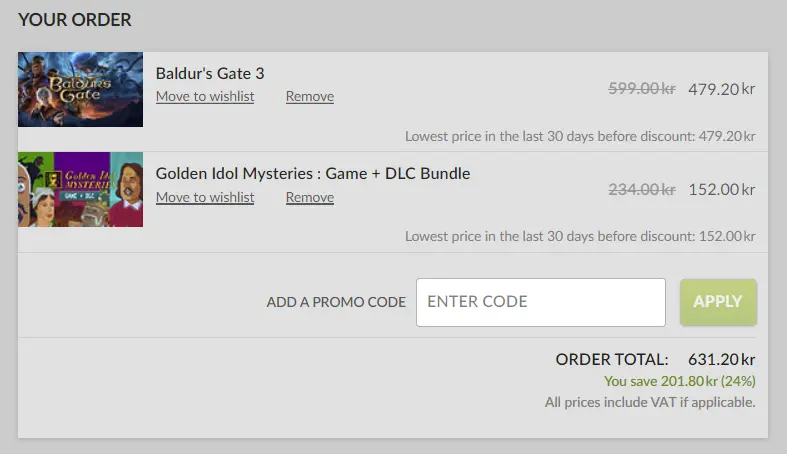Click the Golden Idol Mysteries bundle title
787x454 pixels.
(313, 174)
